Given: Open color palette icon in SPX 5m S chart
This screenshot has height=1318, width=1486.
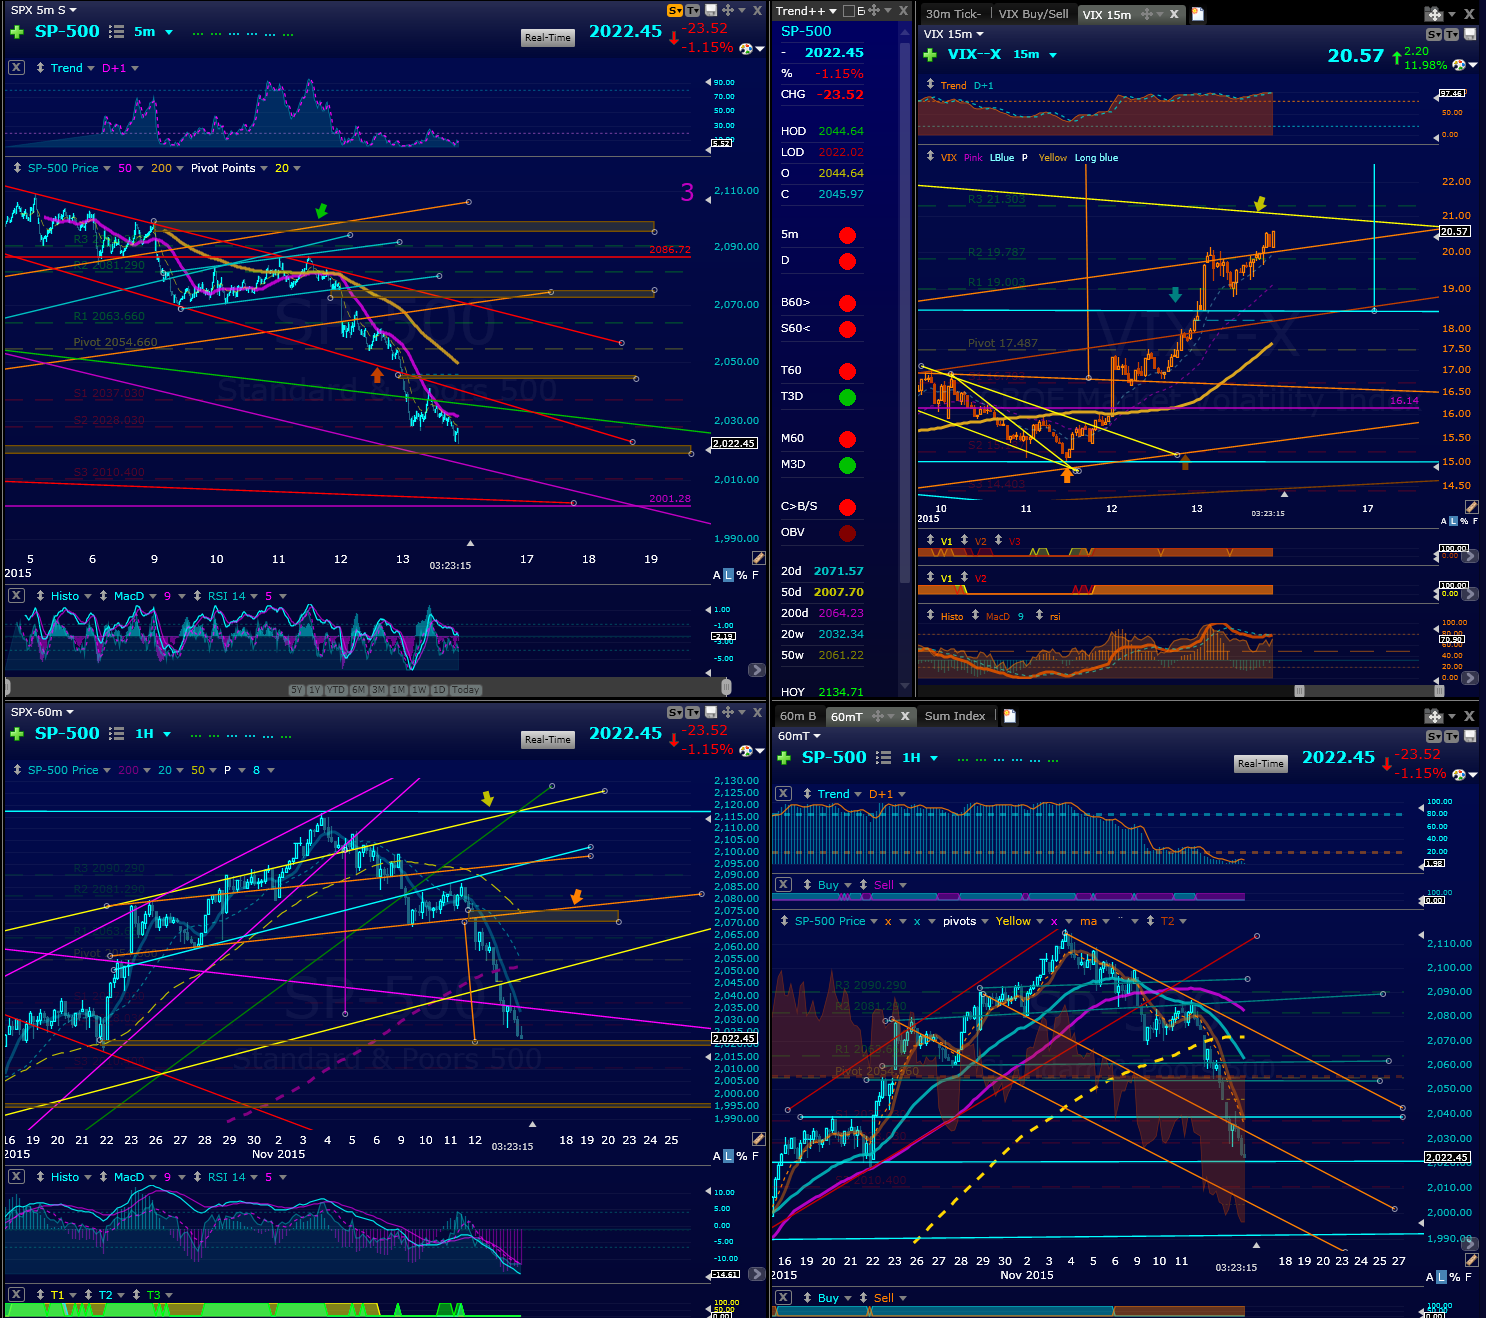Looking at the screenshot, I should click(745, 47).
